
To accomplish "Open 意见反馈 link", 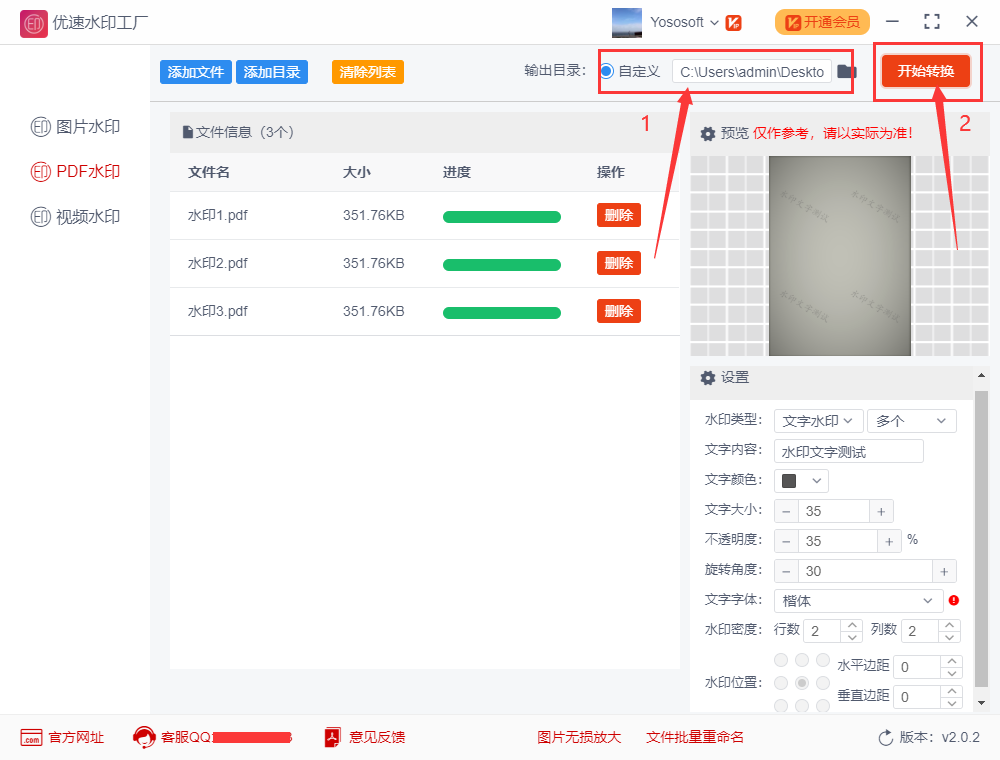I will [x=365, y=738].
